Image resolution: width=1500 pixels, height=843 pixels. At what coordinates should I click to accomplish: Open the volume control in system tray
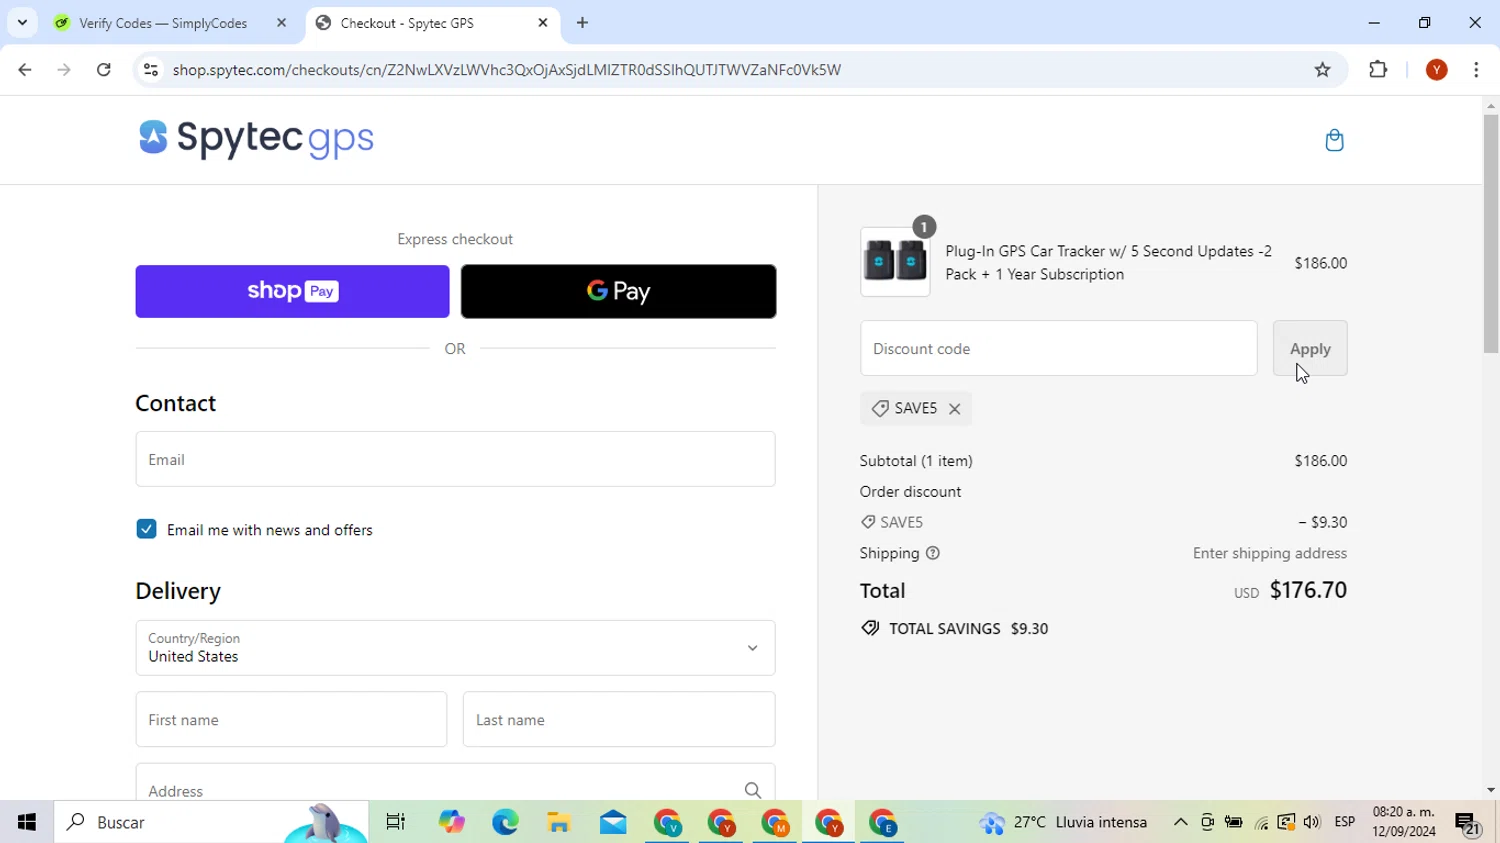pos(1312,822)
